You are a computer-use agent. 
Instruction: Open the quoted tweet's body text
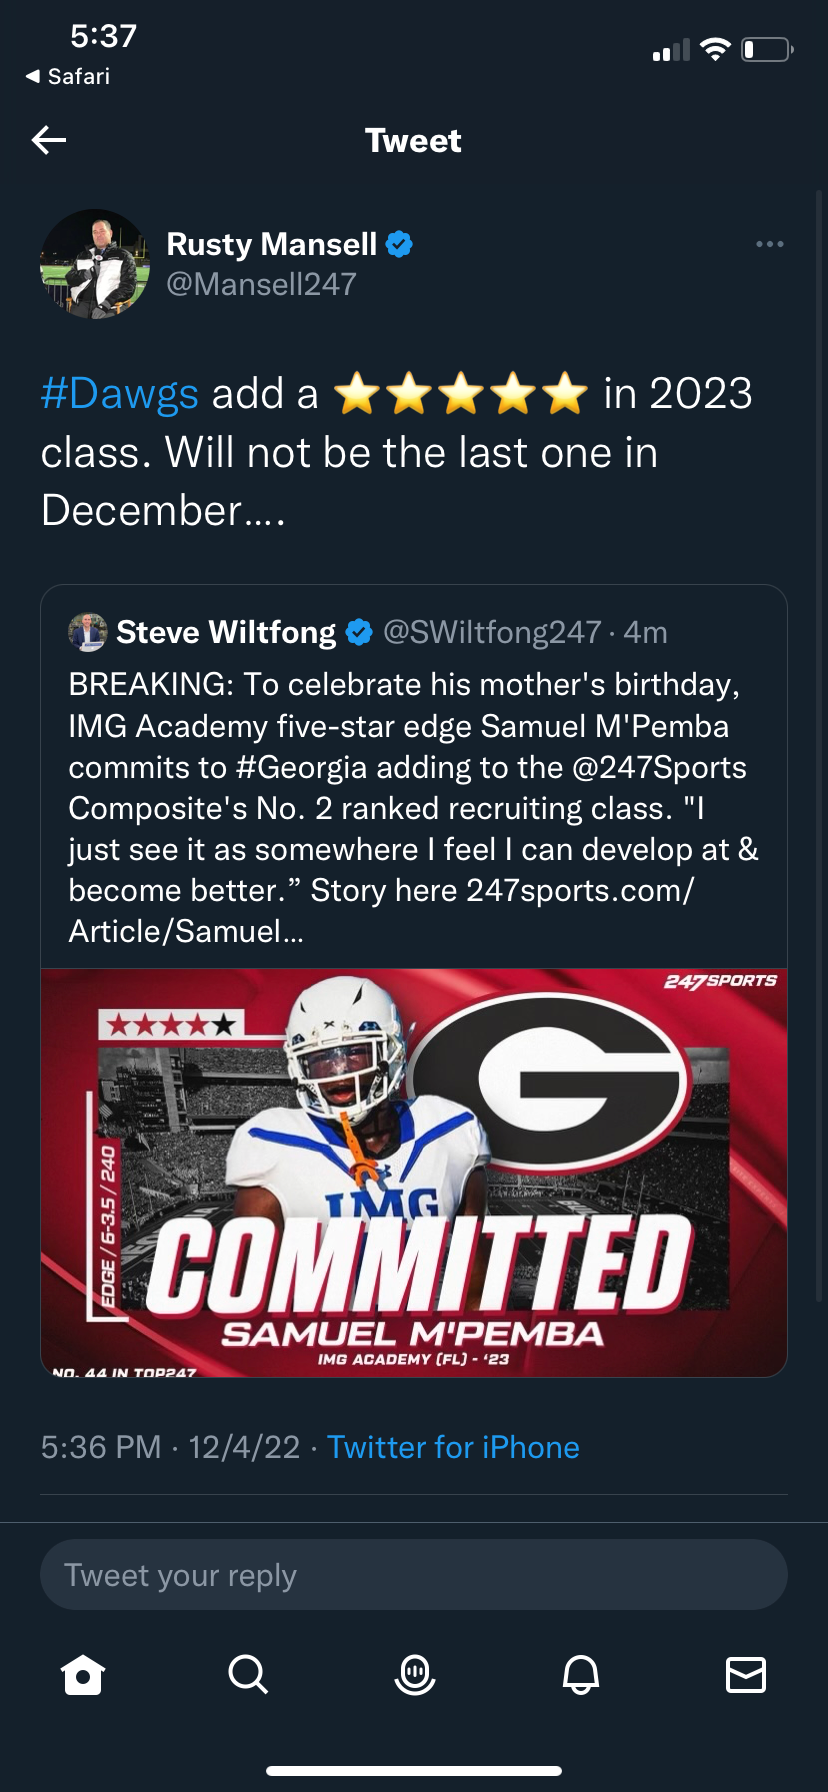414,807
